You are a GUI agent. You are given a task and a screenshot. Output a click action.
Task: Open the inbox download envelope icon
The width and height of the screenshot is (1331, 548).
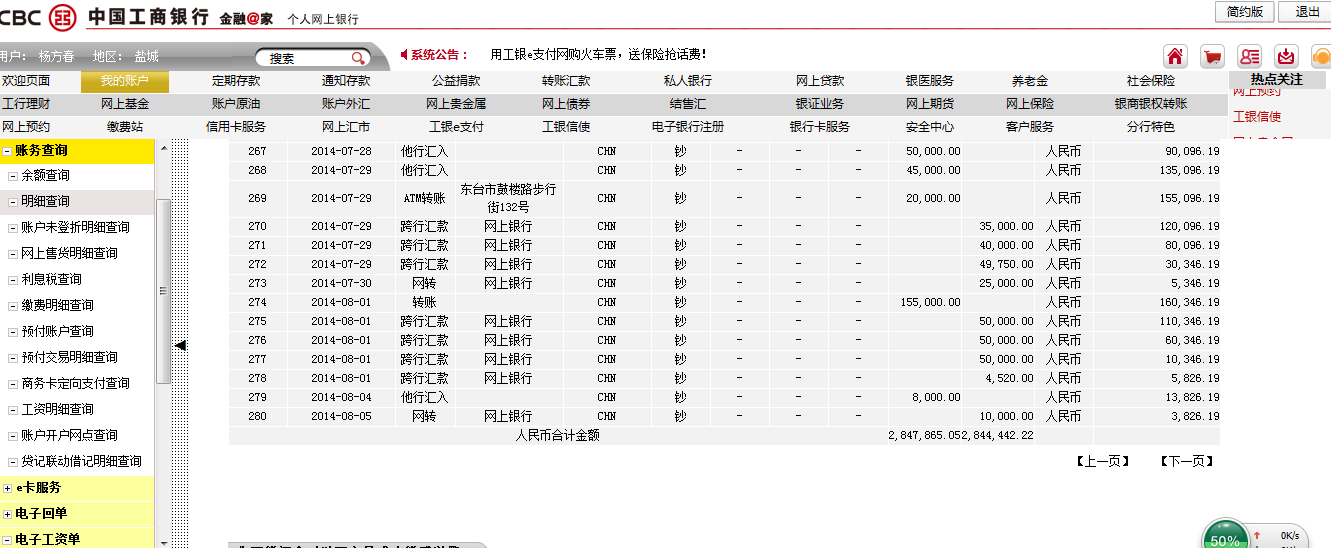coord(1287,56)
